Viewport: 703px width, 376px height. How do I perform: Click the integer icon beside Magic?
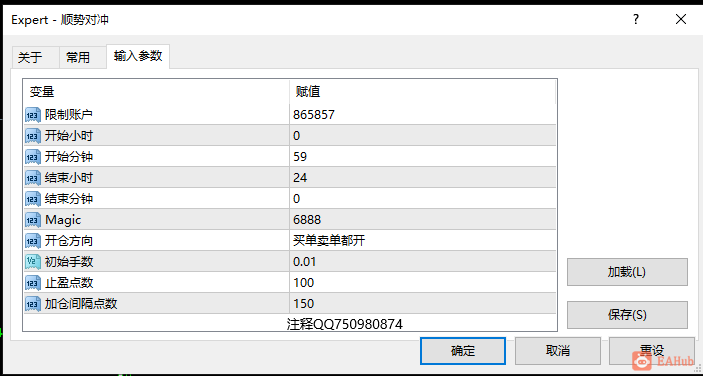tap(33, 220)
